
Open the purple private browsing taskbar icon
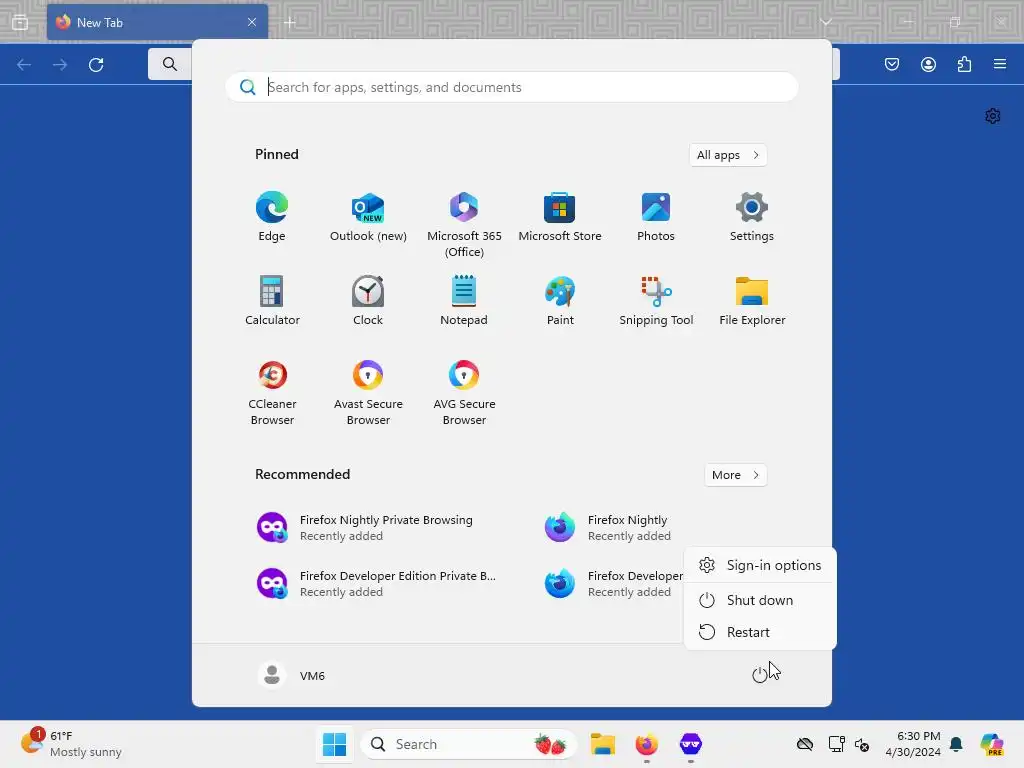coord(690,744)
